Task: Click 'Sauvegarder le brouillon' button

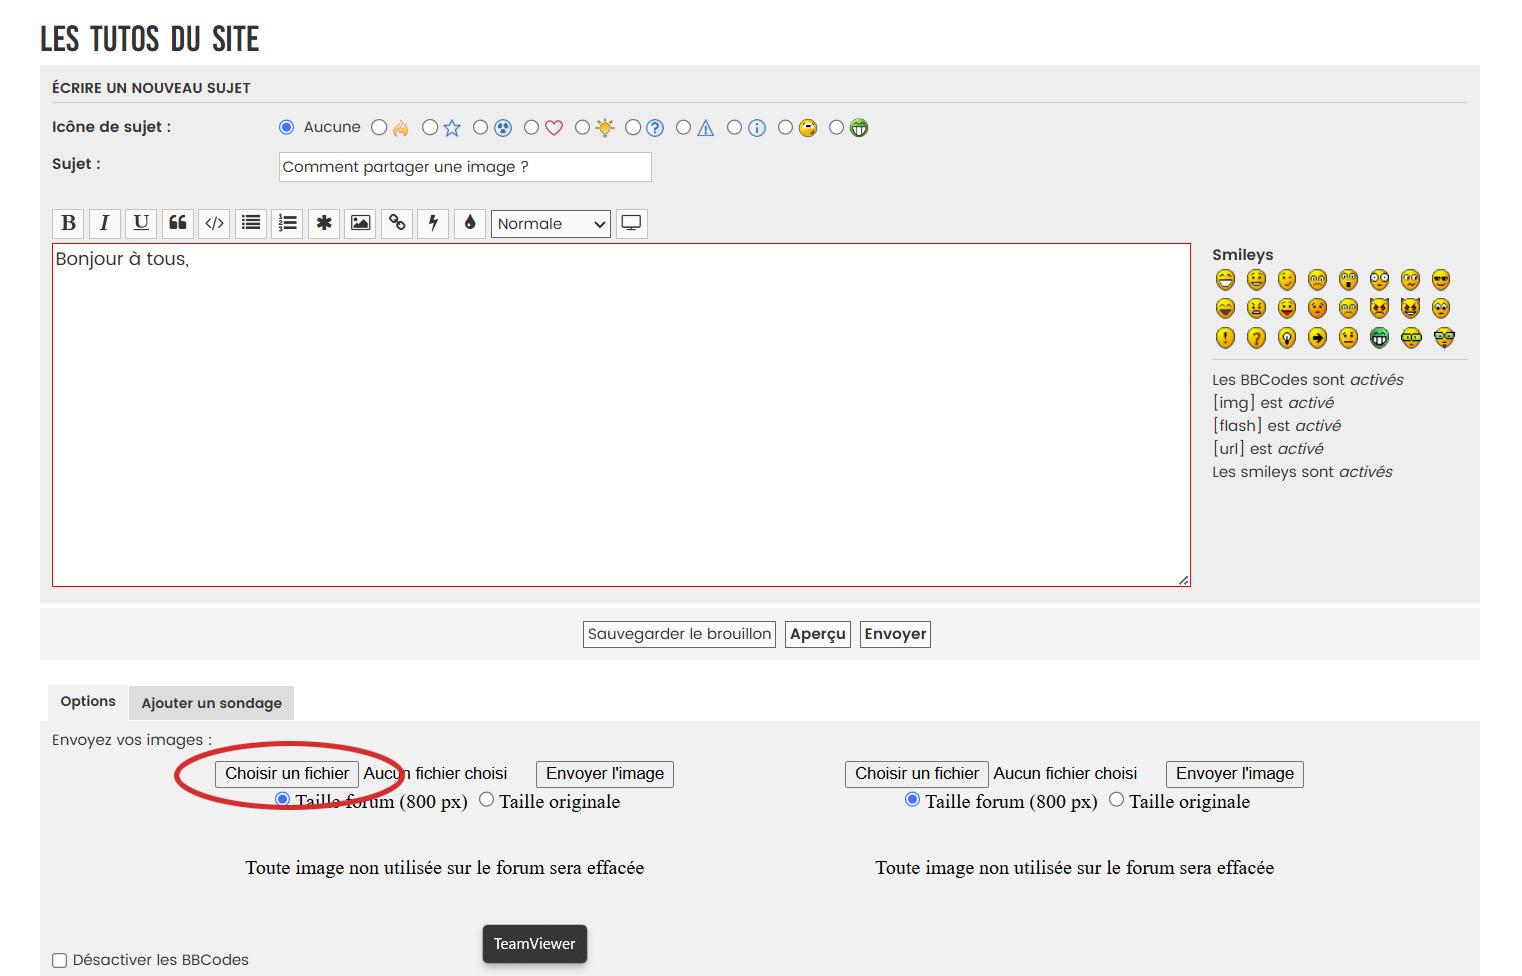Action: [x=680, y=634]
